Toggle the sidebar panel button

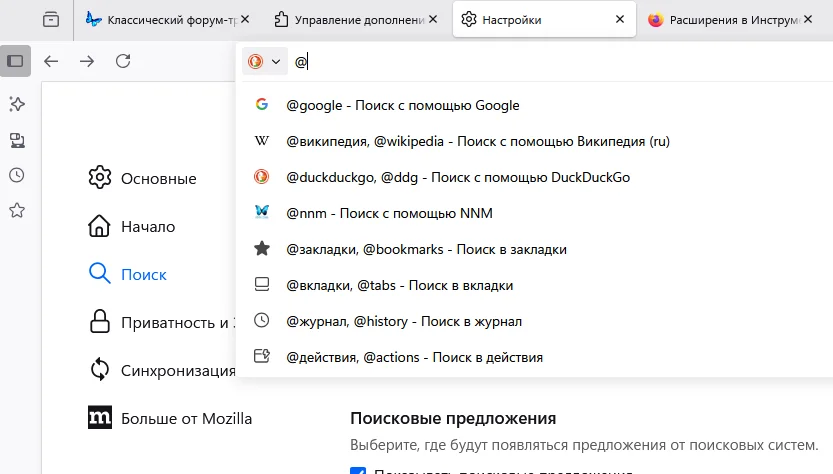pos(15,60)
